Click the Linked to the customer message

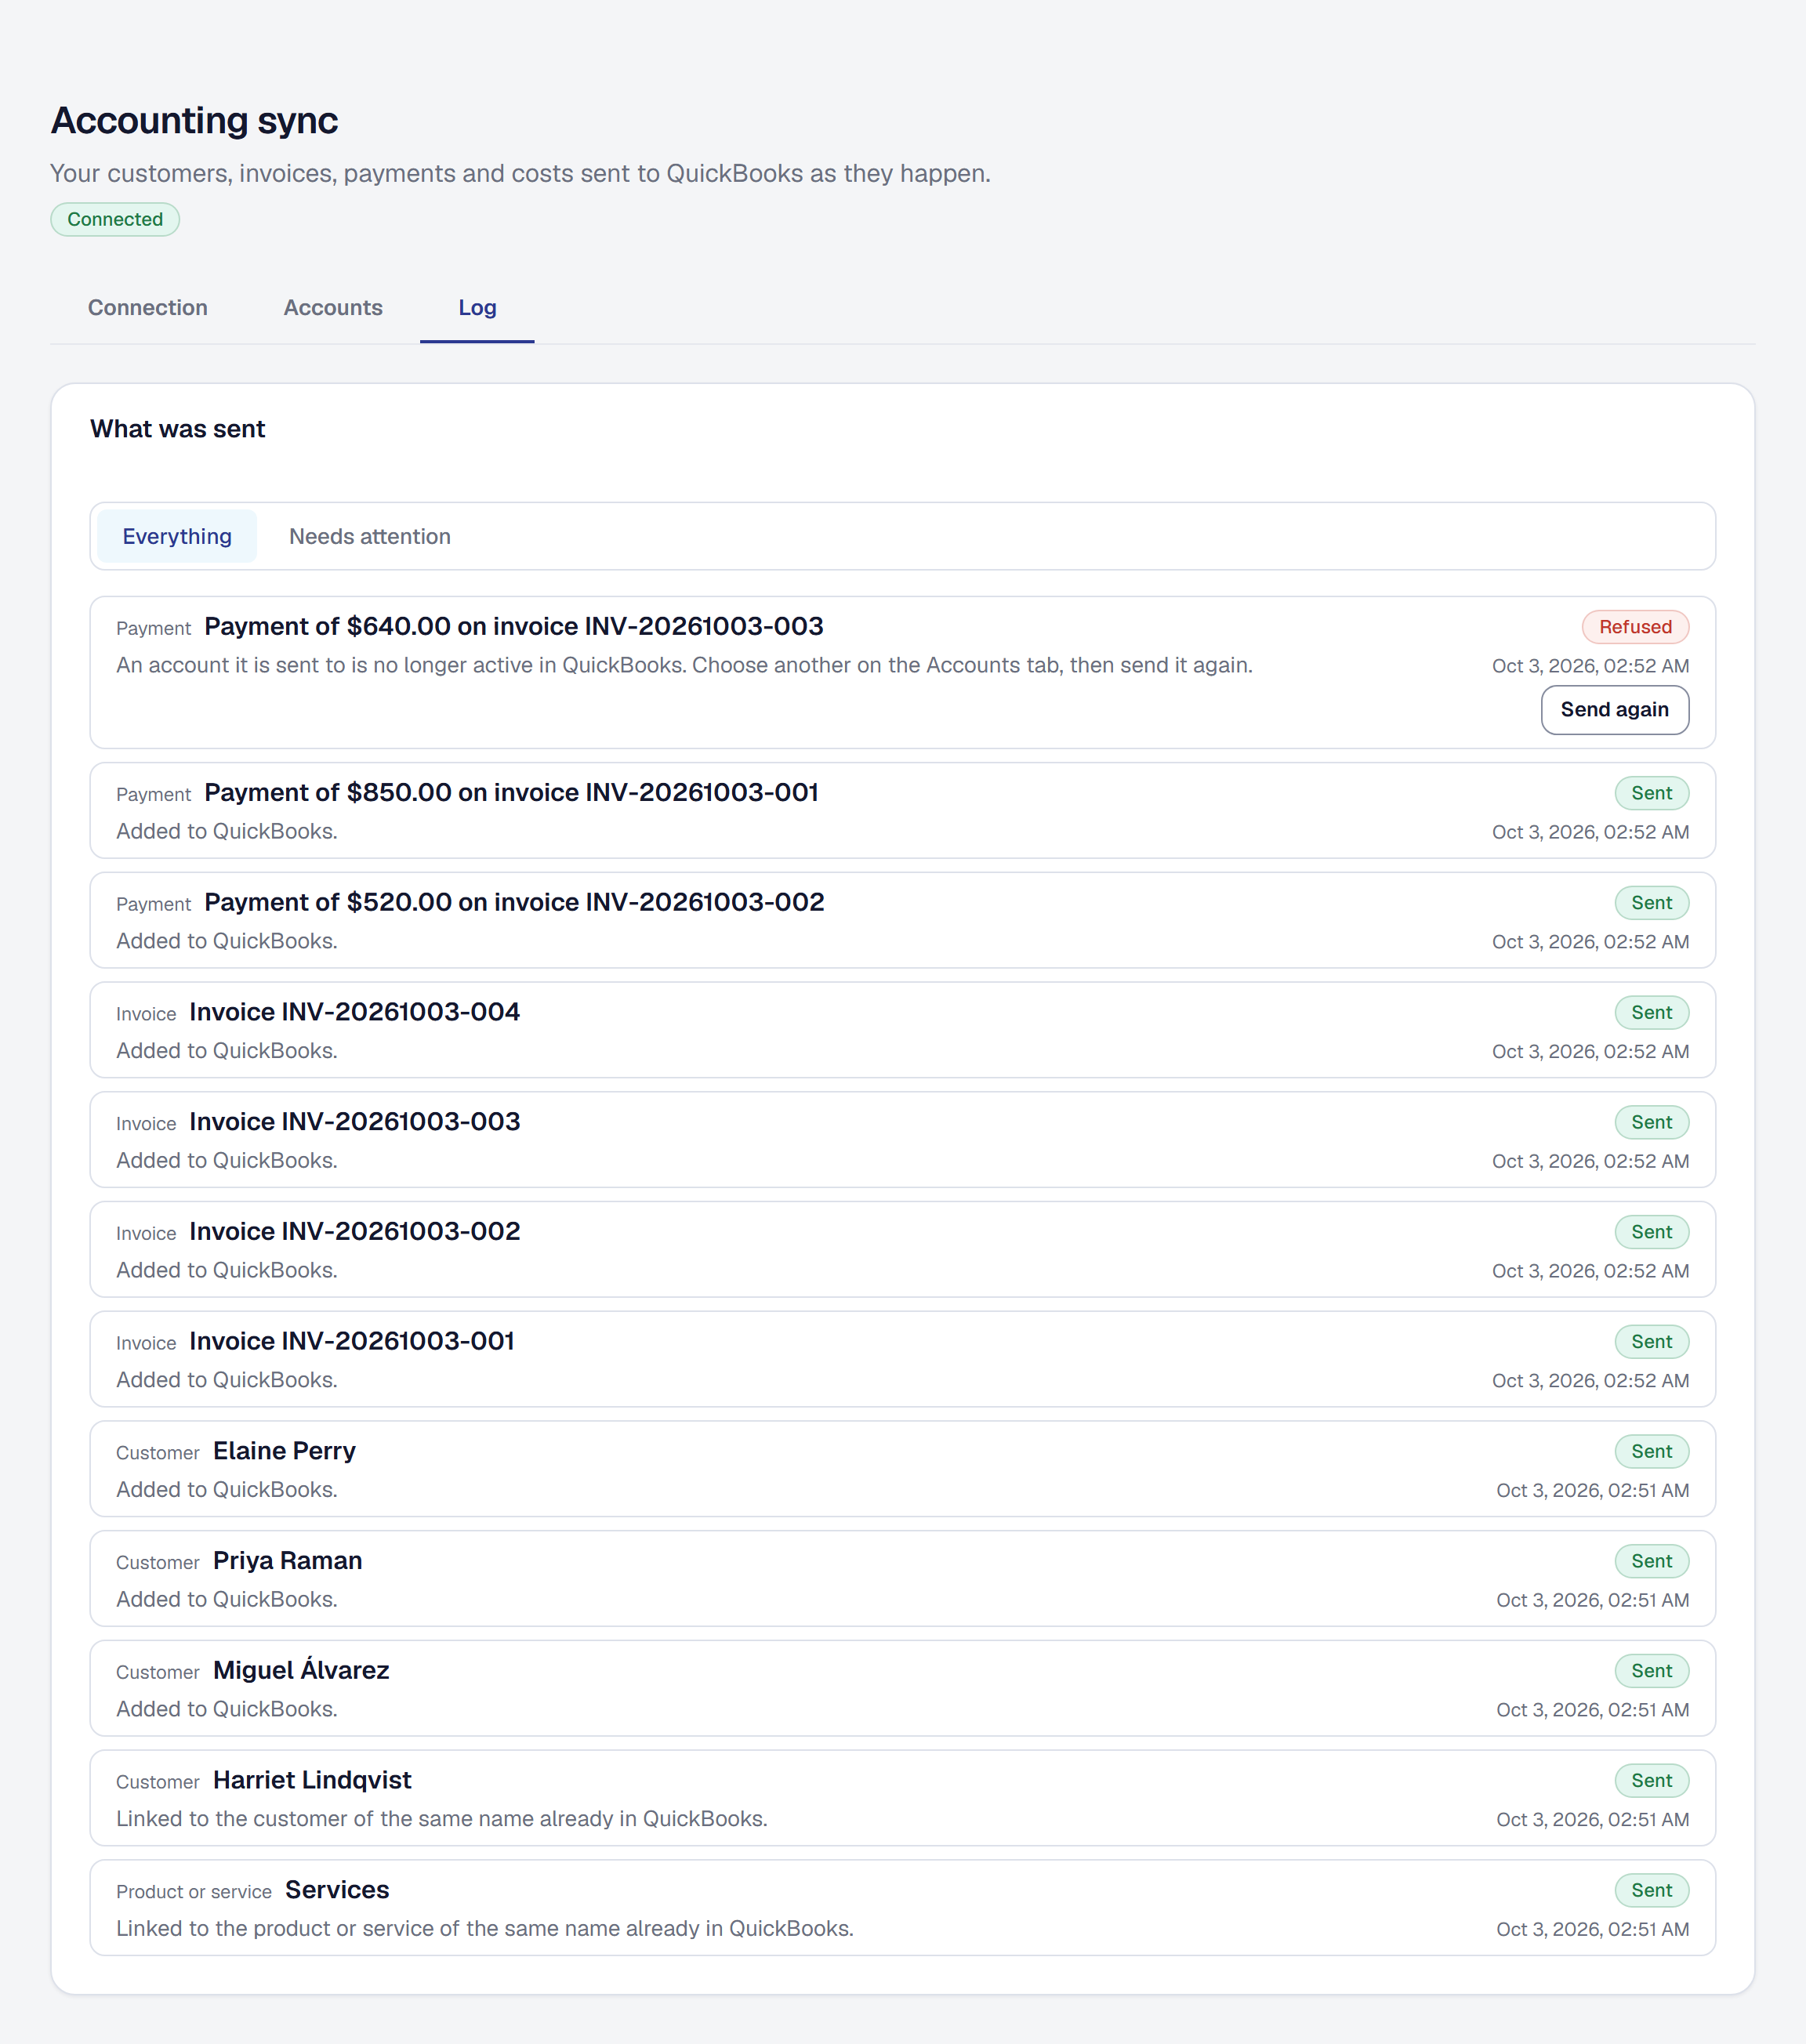[442, 1819]
